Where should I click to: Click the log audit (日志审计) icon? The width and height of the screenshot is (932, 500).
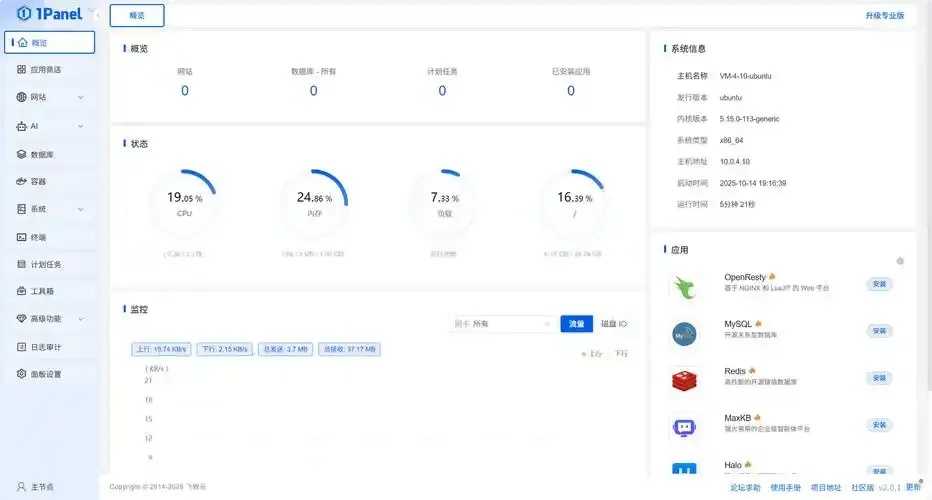(x=21, y=347)
